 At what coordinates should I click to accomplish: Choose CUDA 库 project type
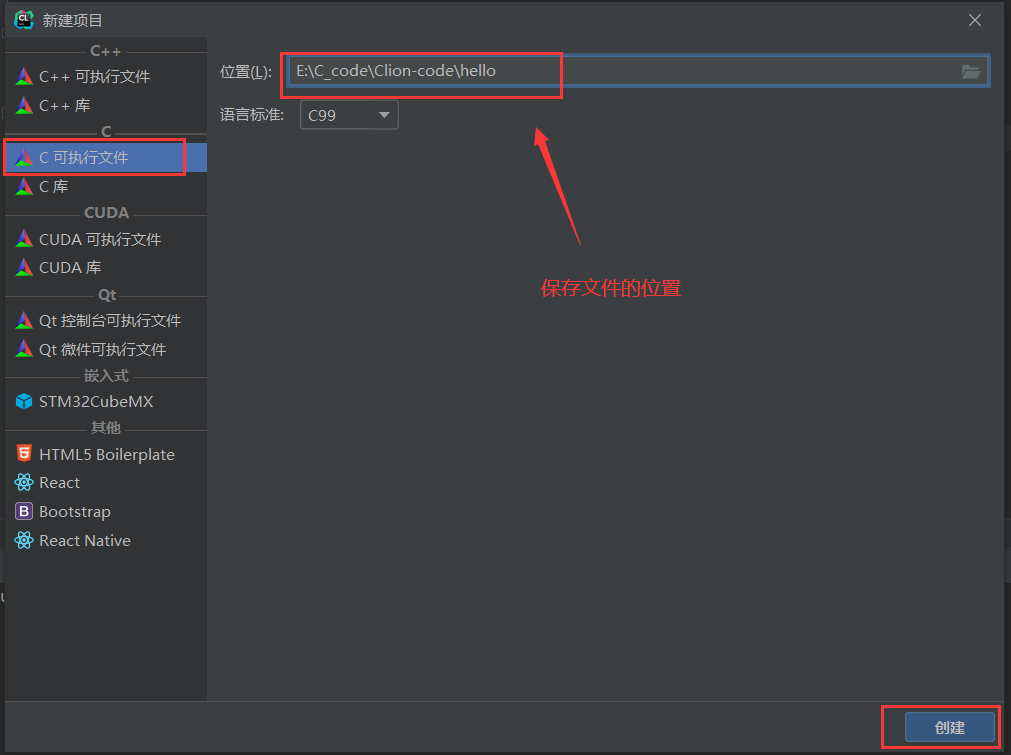click(x=106, y=267)
